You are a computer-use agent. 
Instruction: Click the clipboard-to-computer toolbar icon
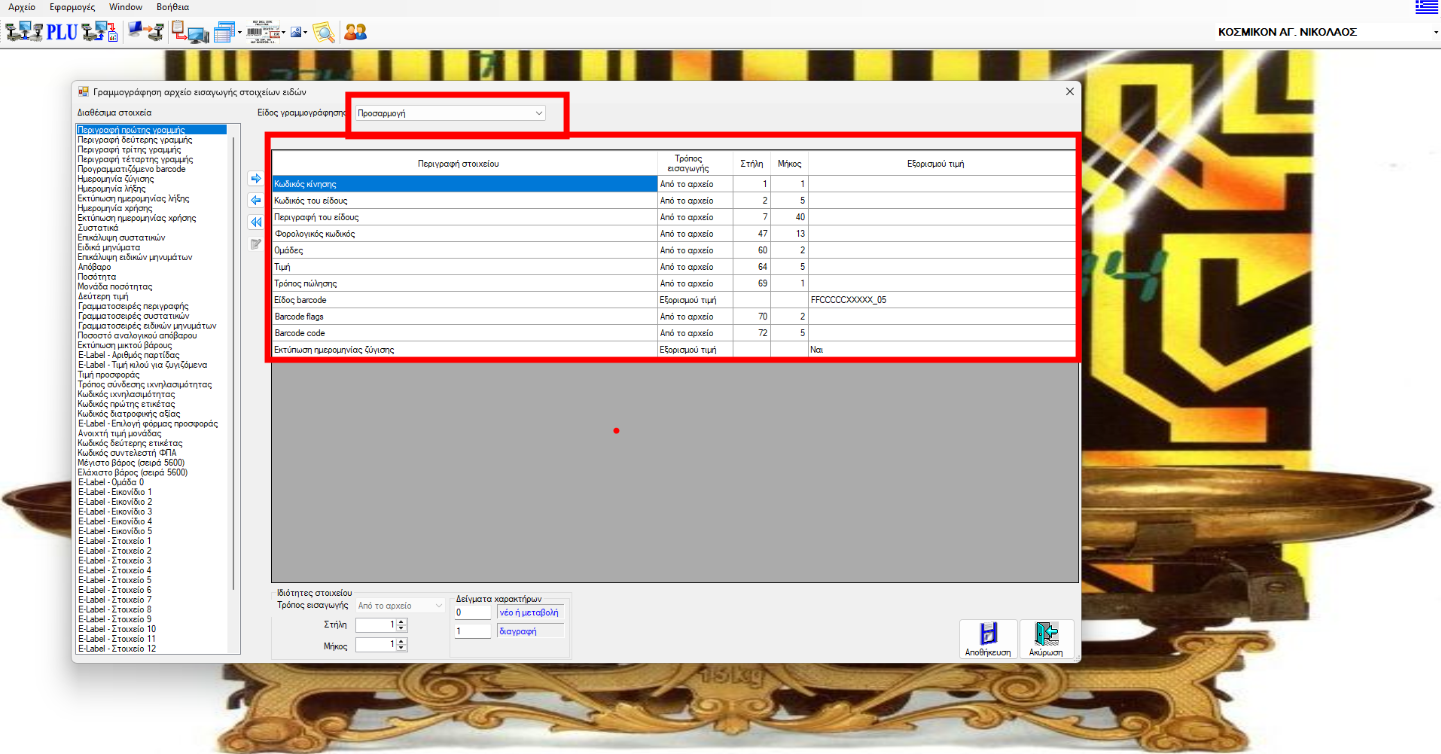(189, 32)
